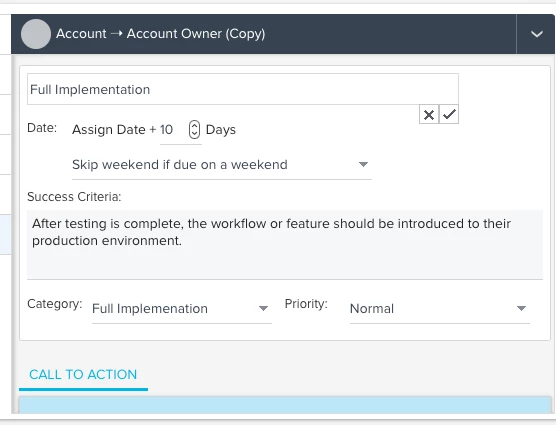Click the Category dropdown arrow icon

click(x=263, y=308)
